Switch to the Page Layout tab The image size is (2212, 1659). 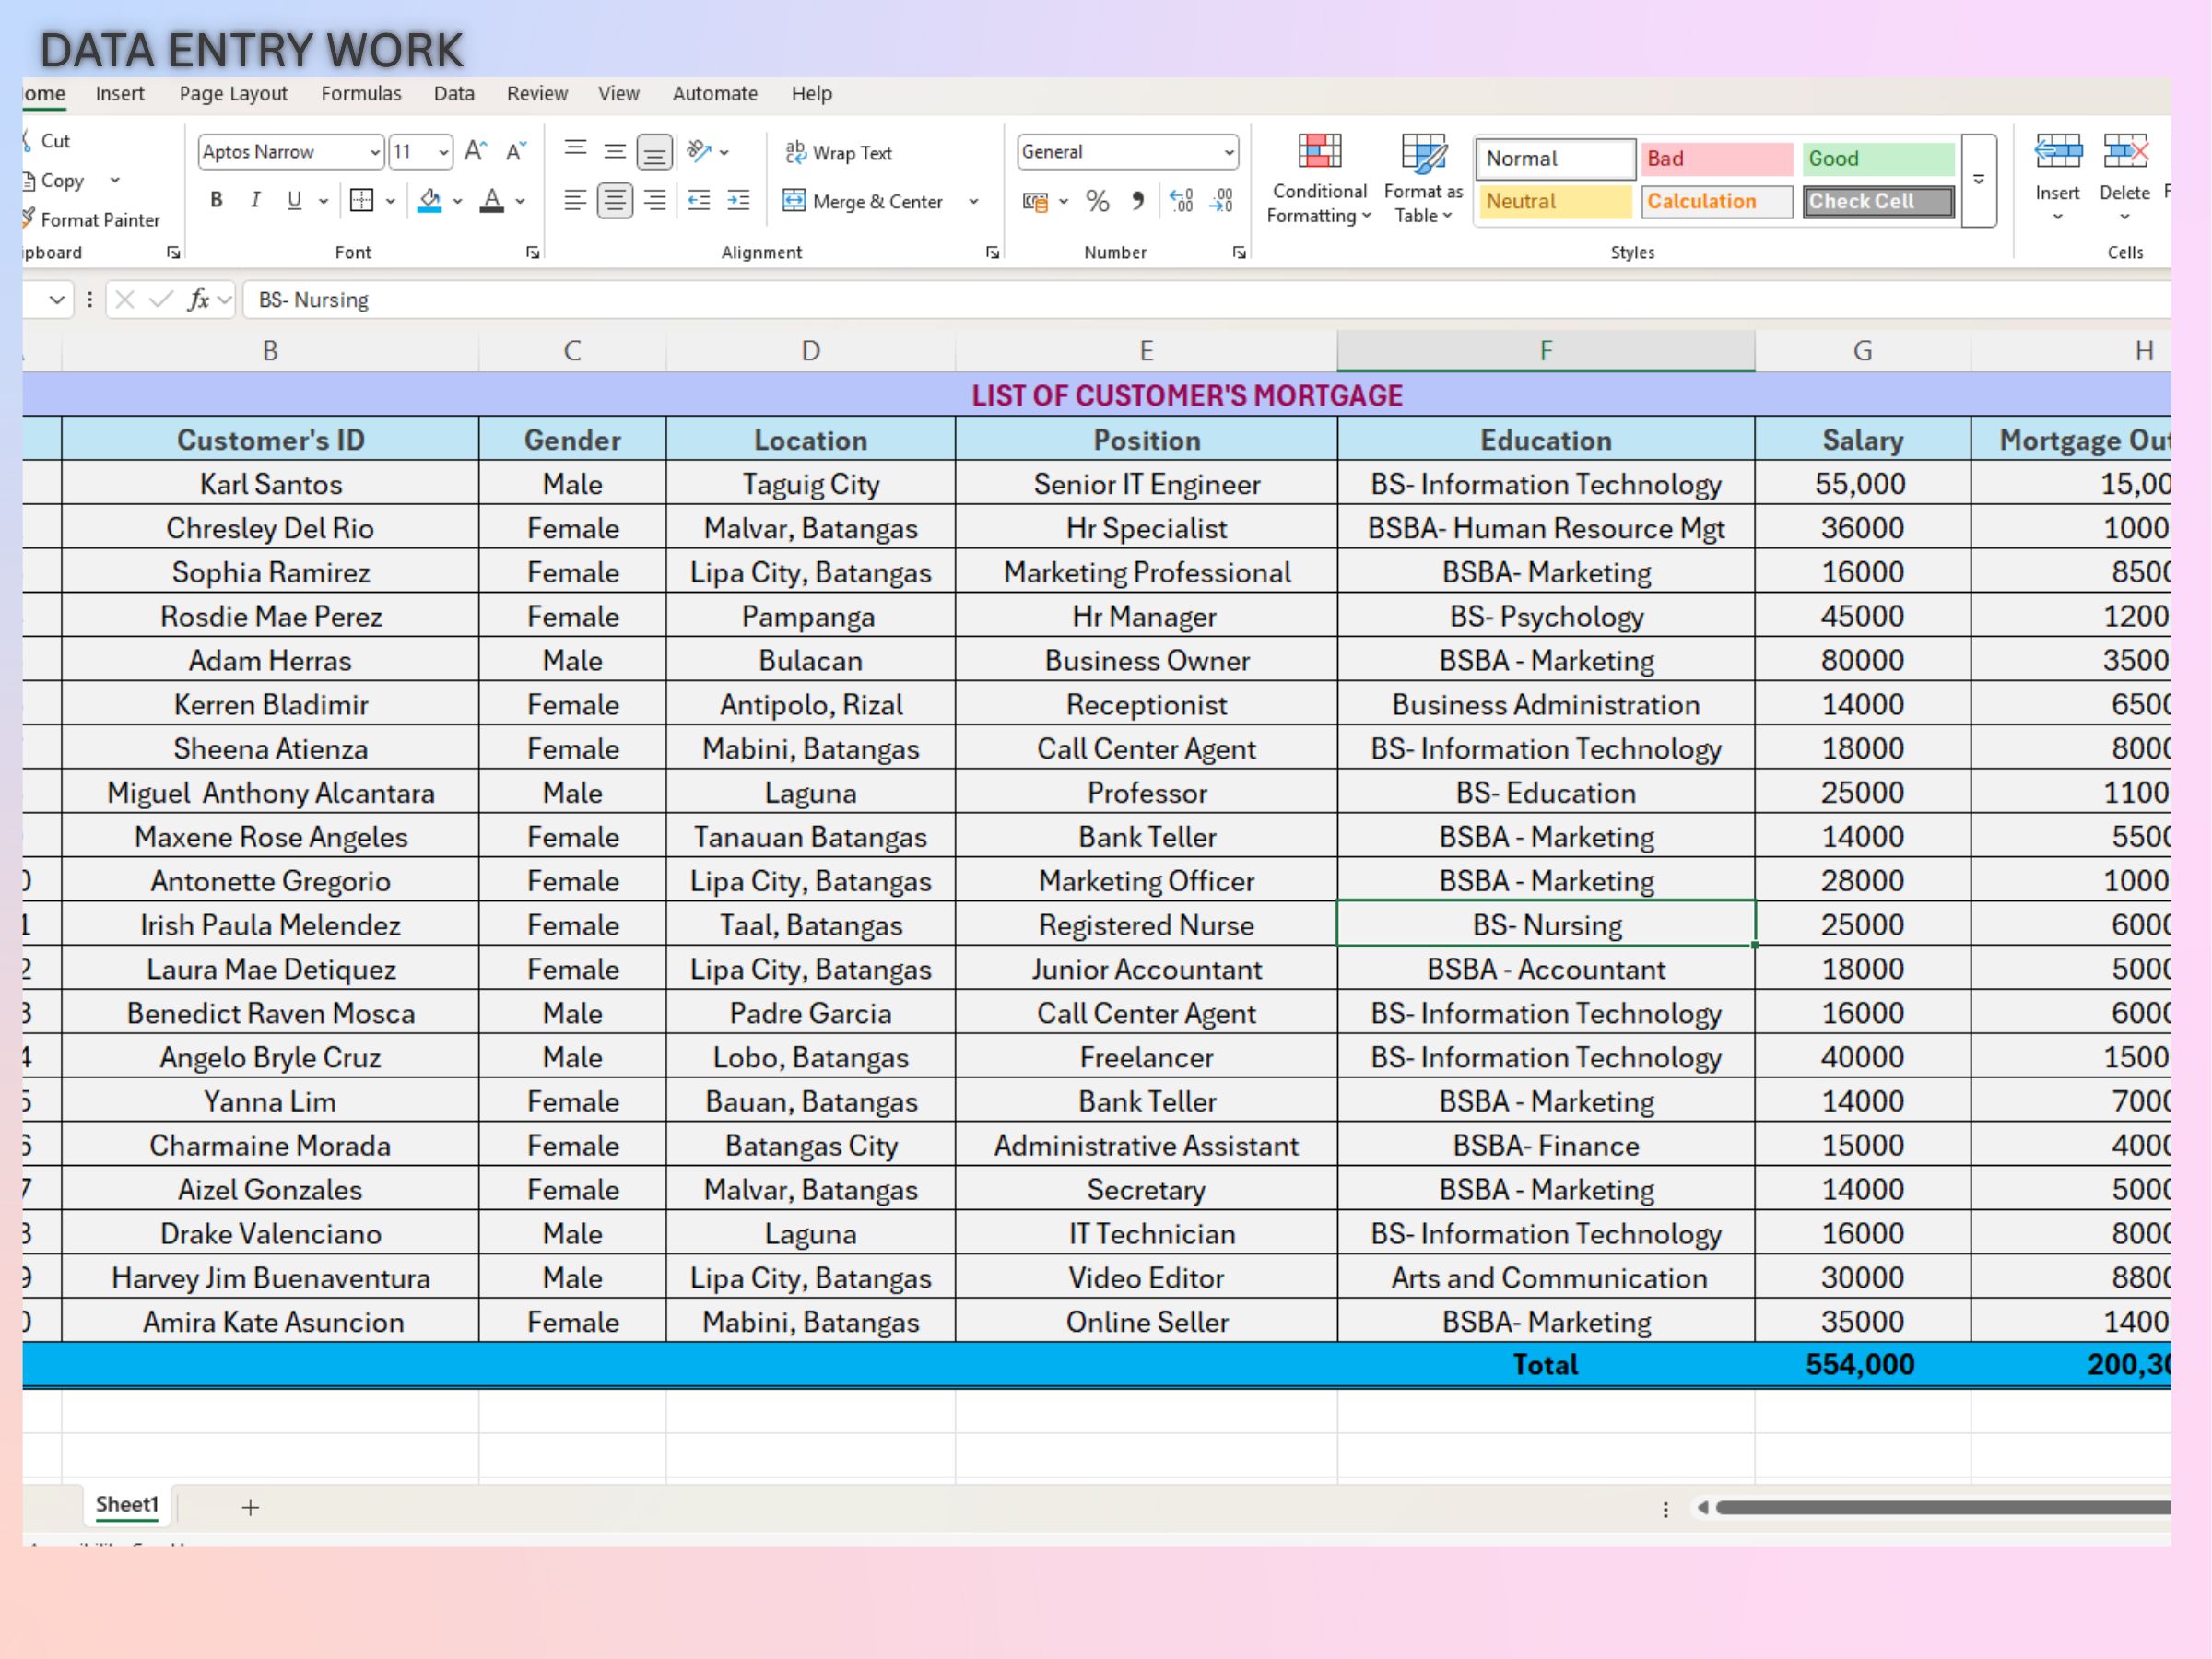pos(233,93)
